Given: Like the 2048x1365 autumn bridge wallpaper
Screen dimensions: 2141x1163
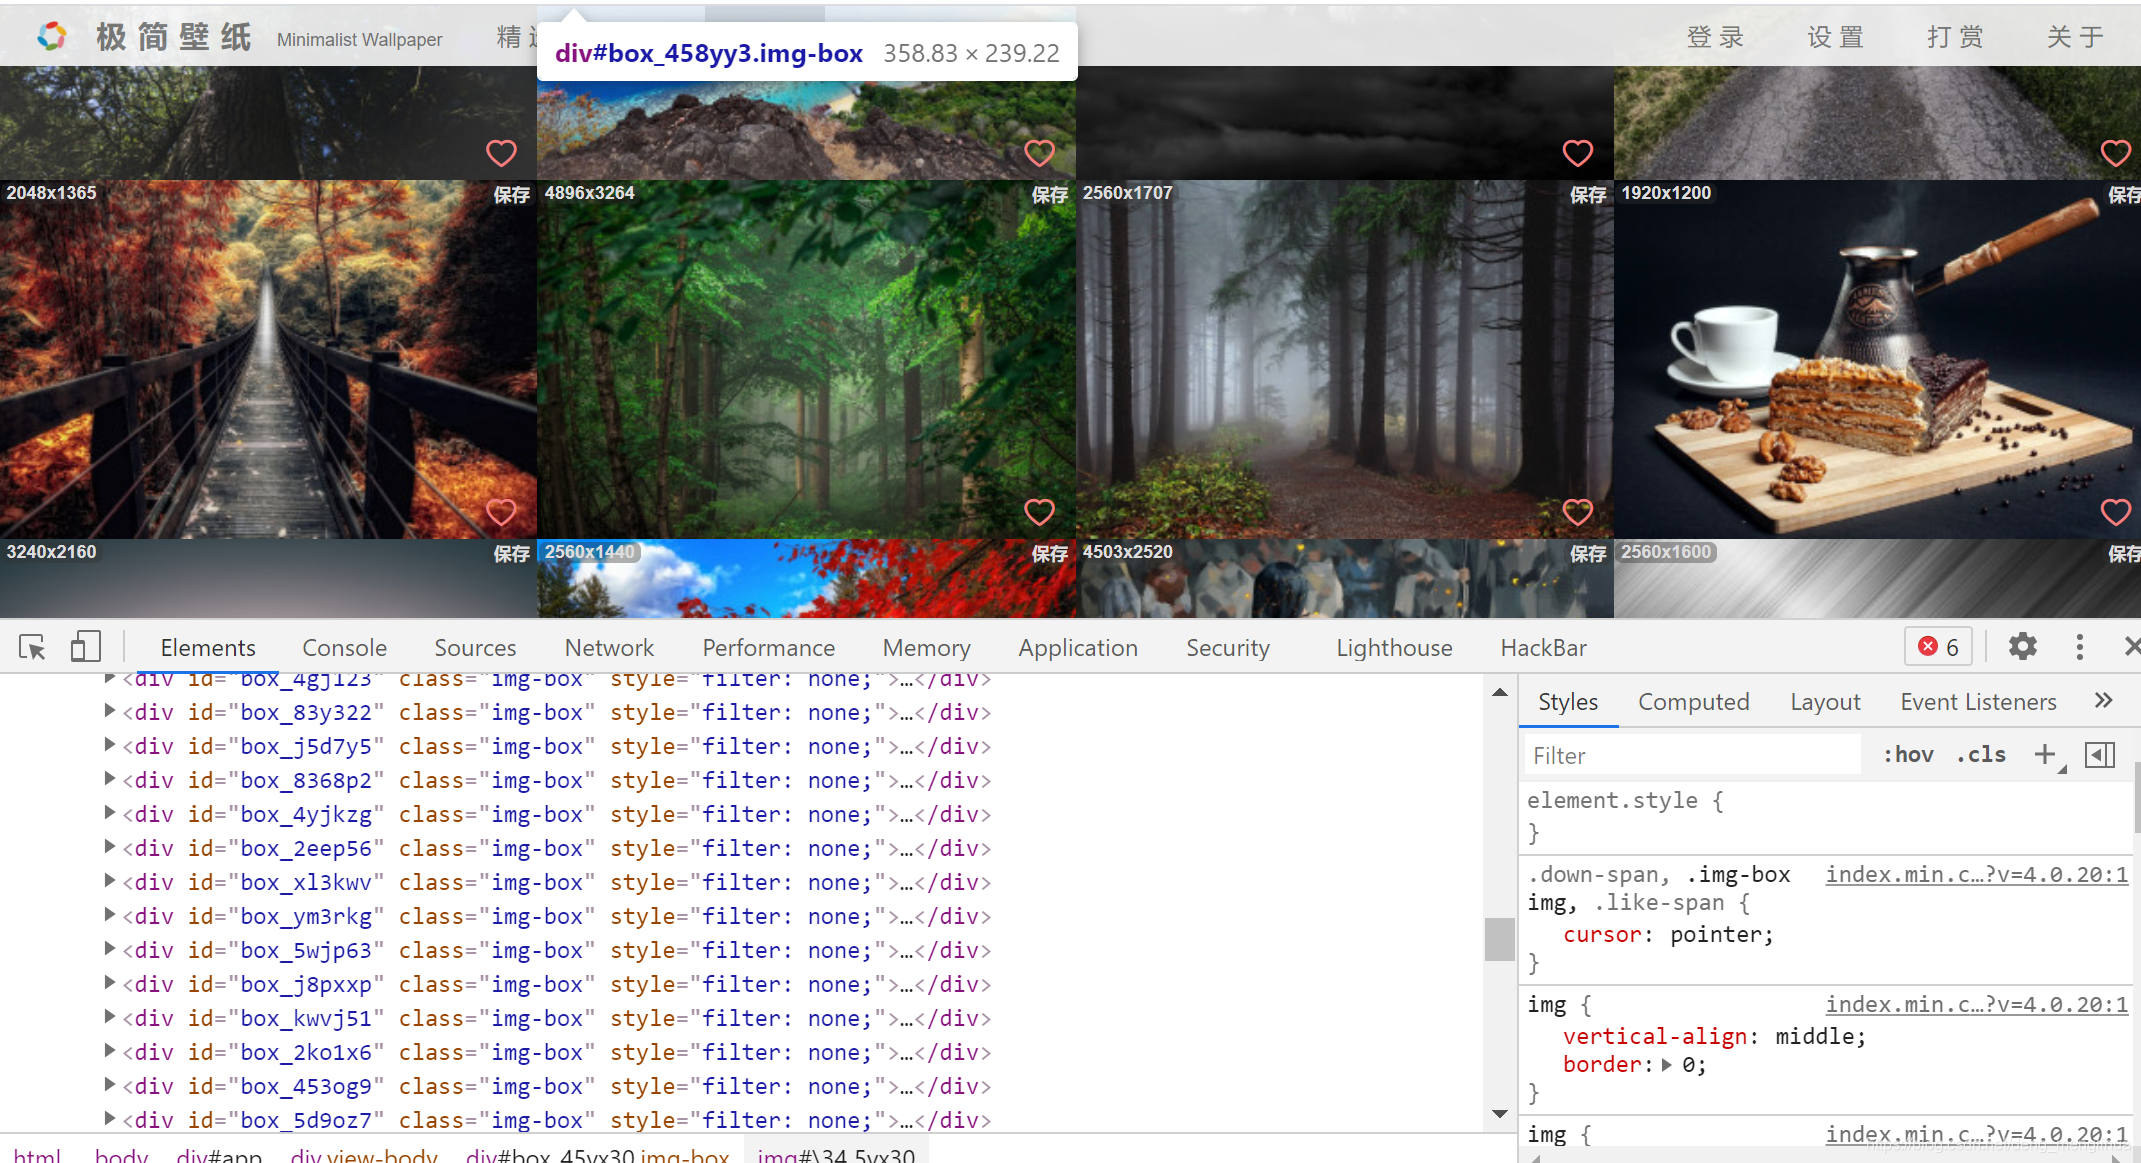Looking at the screenshot, I should (x=501, y=512).
